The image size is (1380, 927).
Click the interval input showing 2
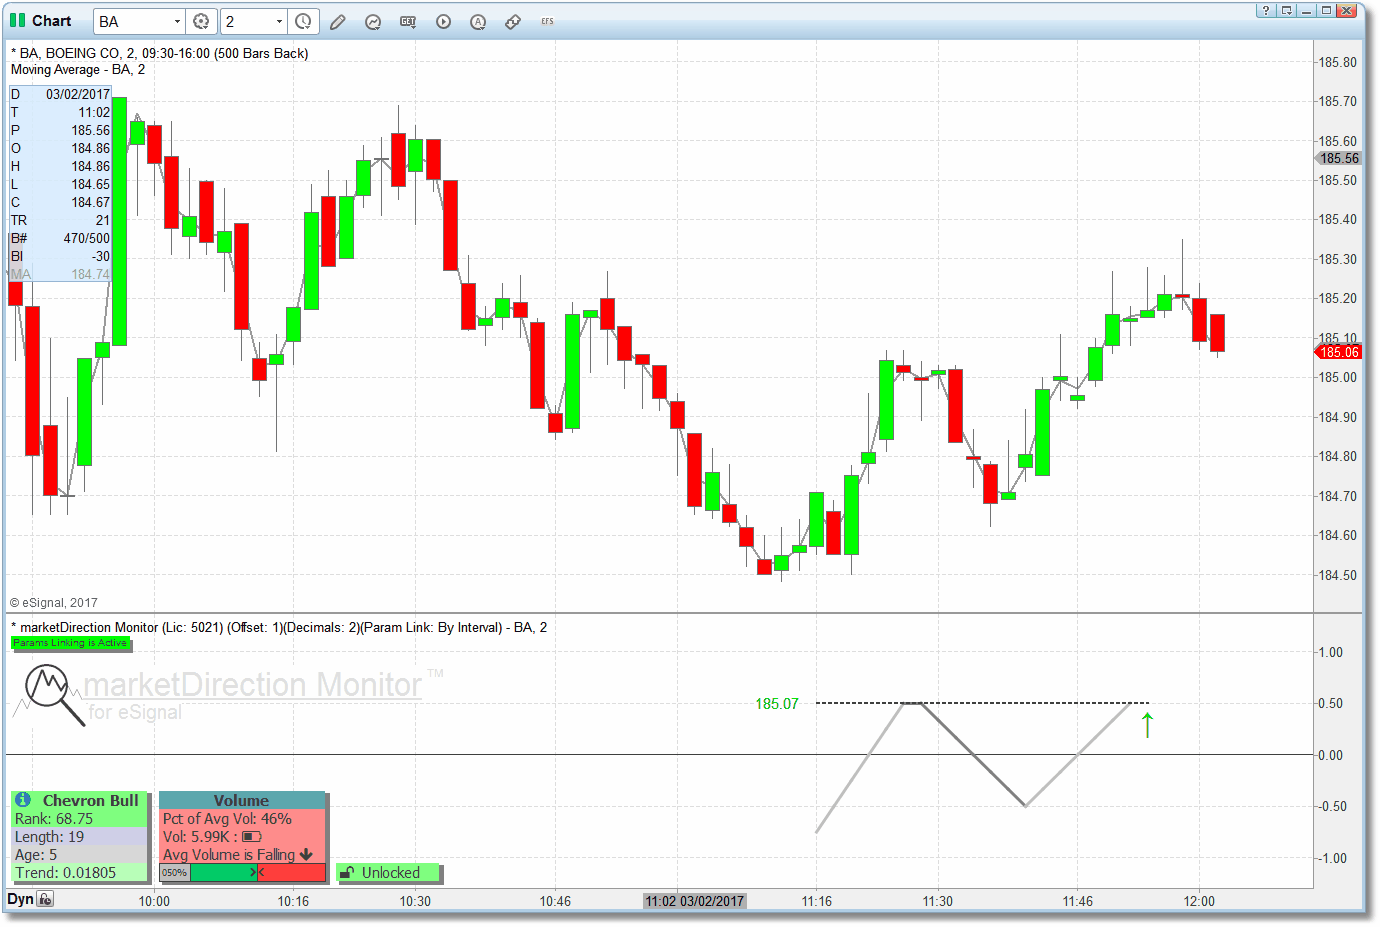click(247, 21)
